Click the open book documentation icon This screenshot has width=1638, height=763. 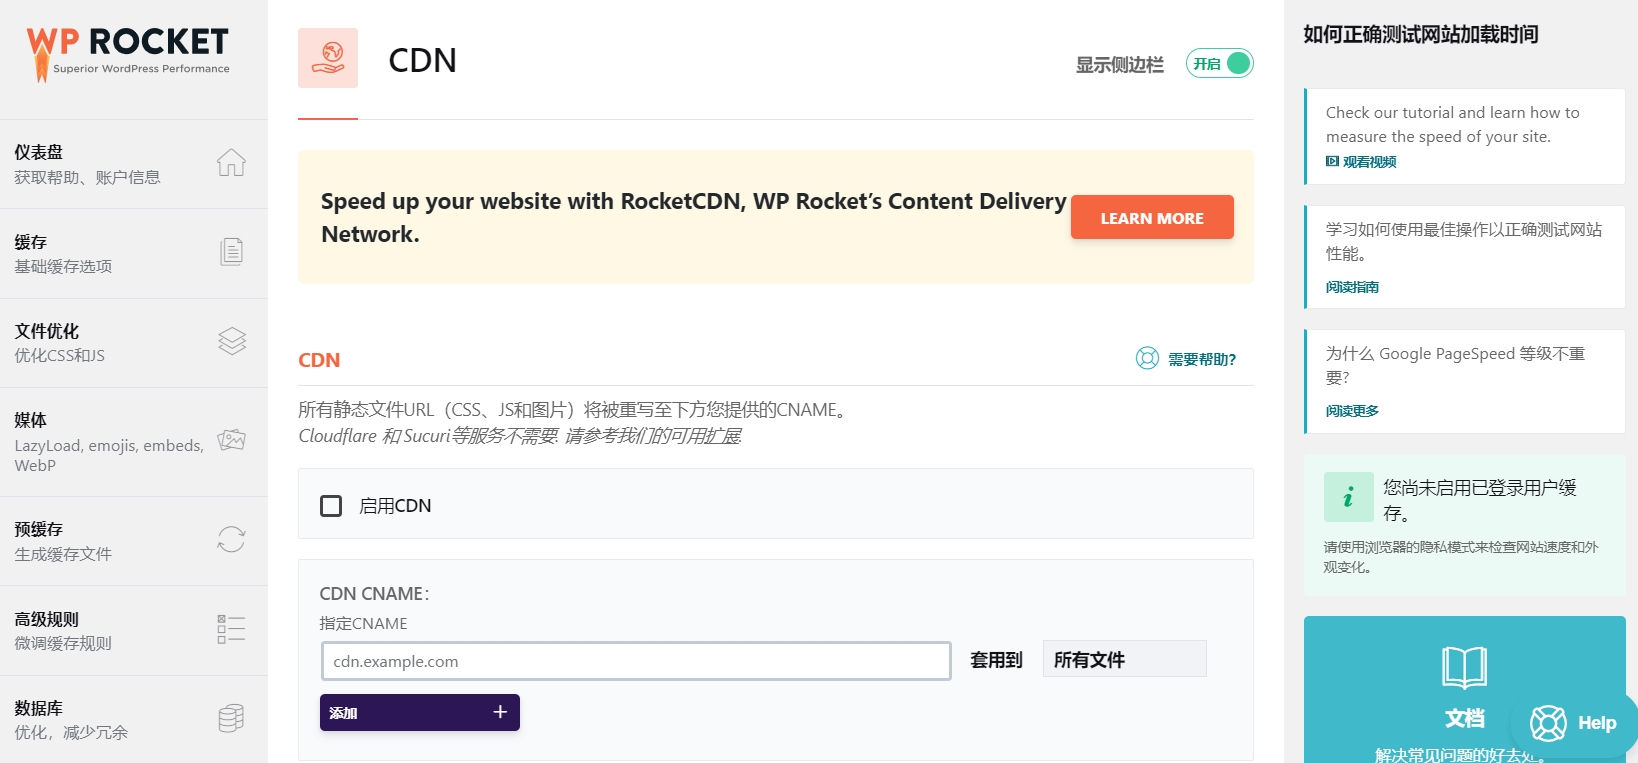coord(1465,667)
